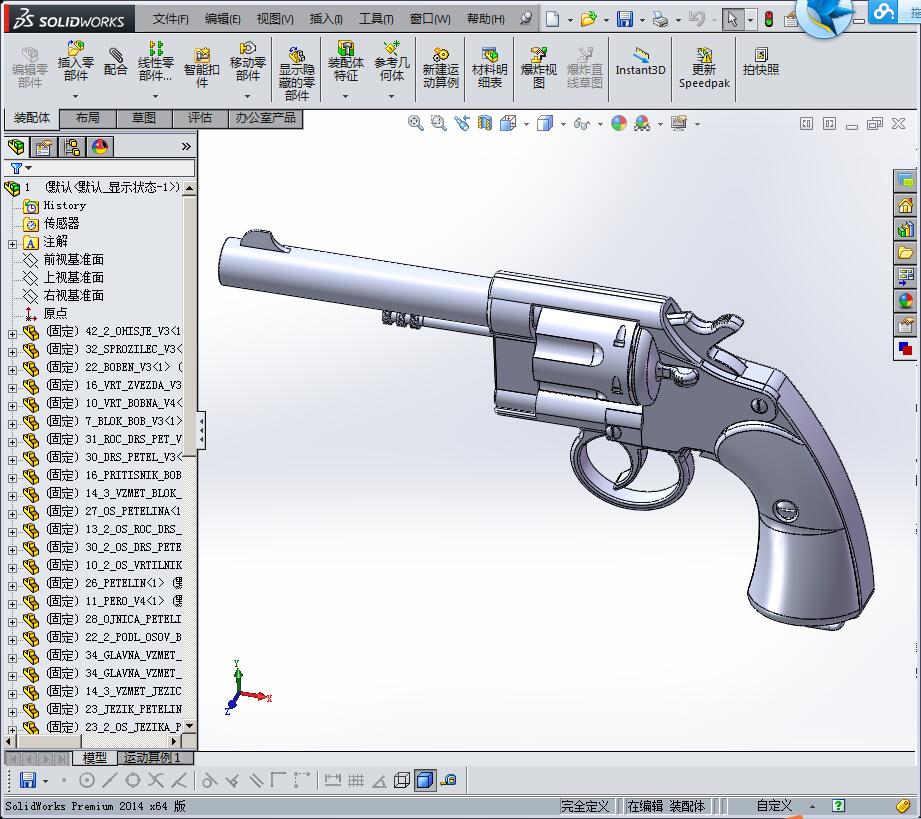The width and height of the screenshot is (921, 819).
Task: Click Rebuild traffic light icon
Action: (x=768, y=19)
